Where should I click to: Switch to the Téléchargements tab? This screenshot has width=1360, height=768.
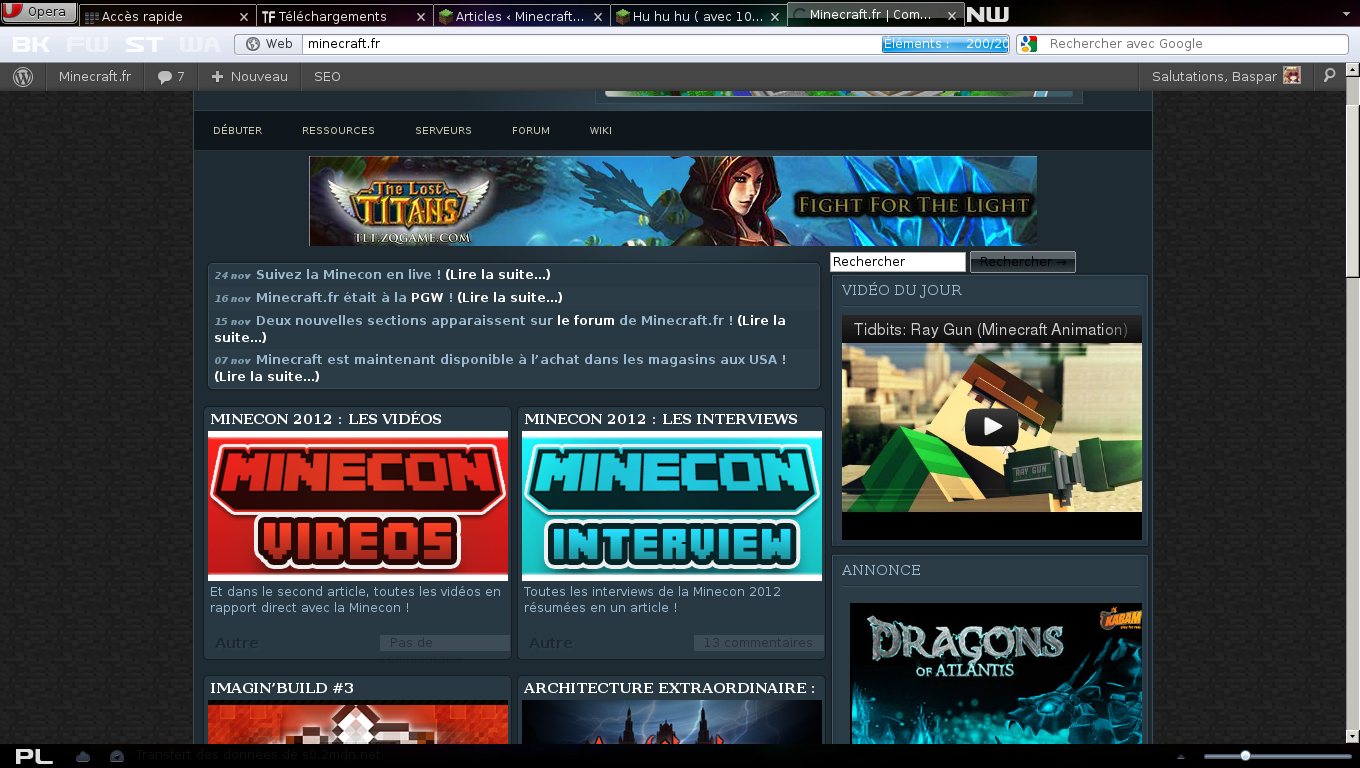pos(343,16)
